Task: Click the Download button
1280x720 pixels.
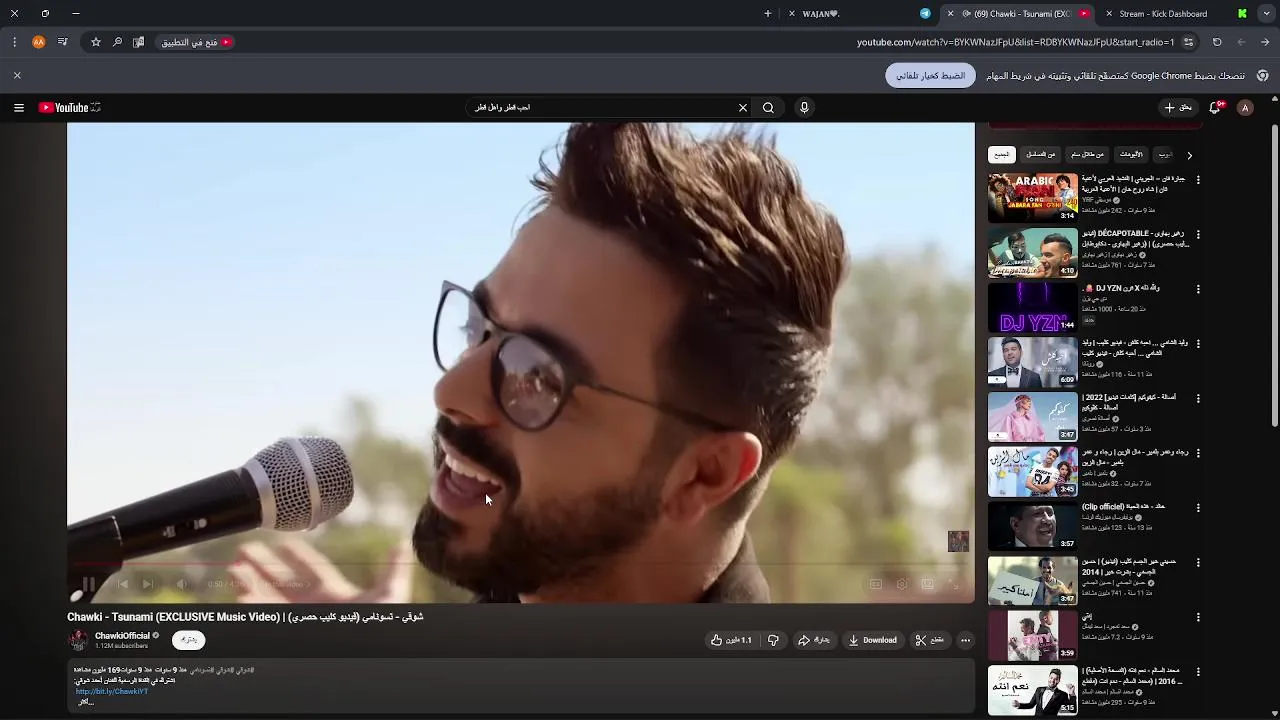Action: pos(872,640)
